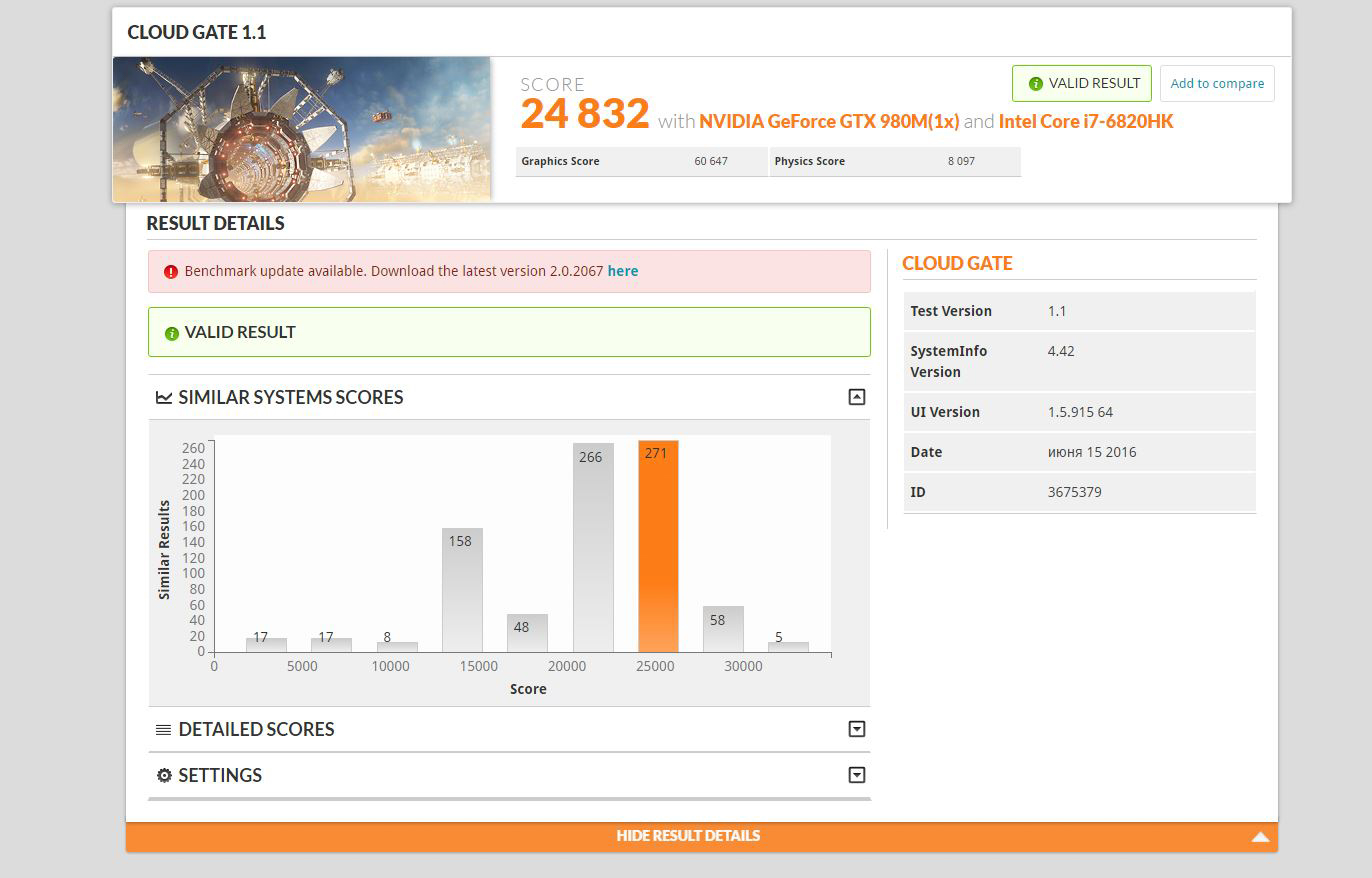Click the benchmark update available message text
The width and height of the screenshot is (1372, 878).
(x=394, y=271)
